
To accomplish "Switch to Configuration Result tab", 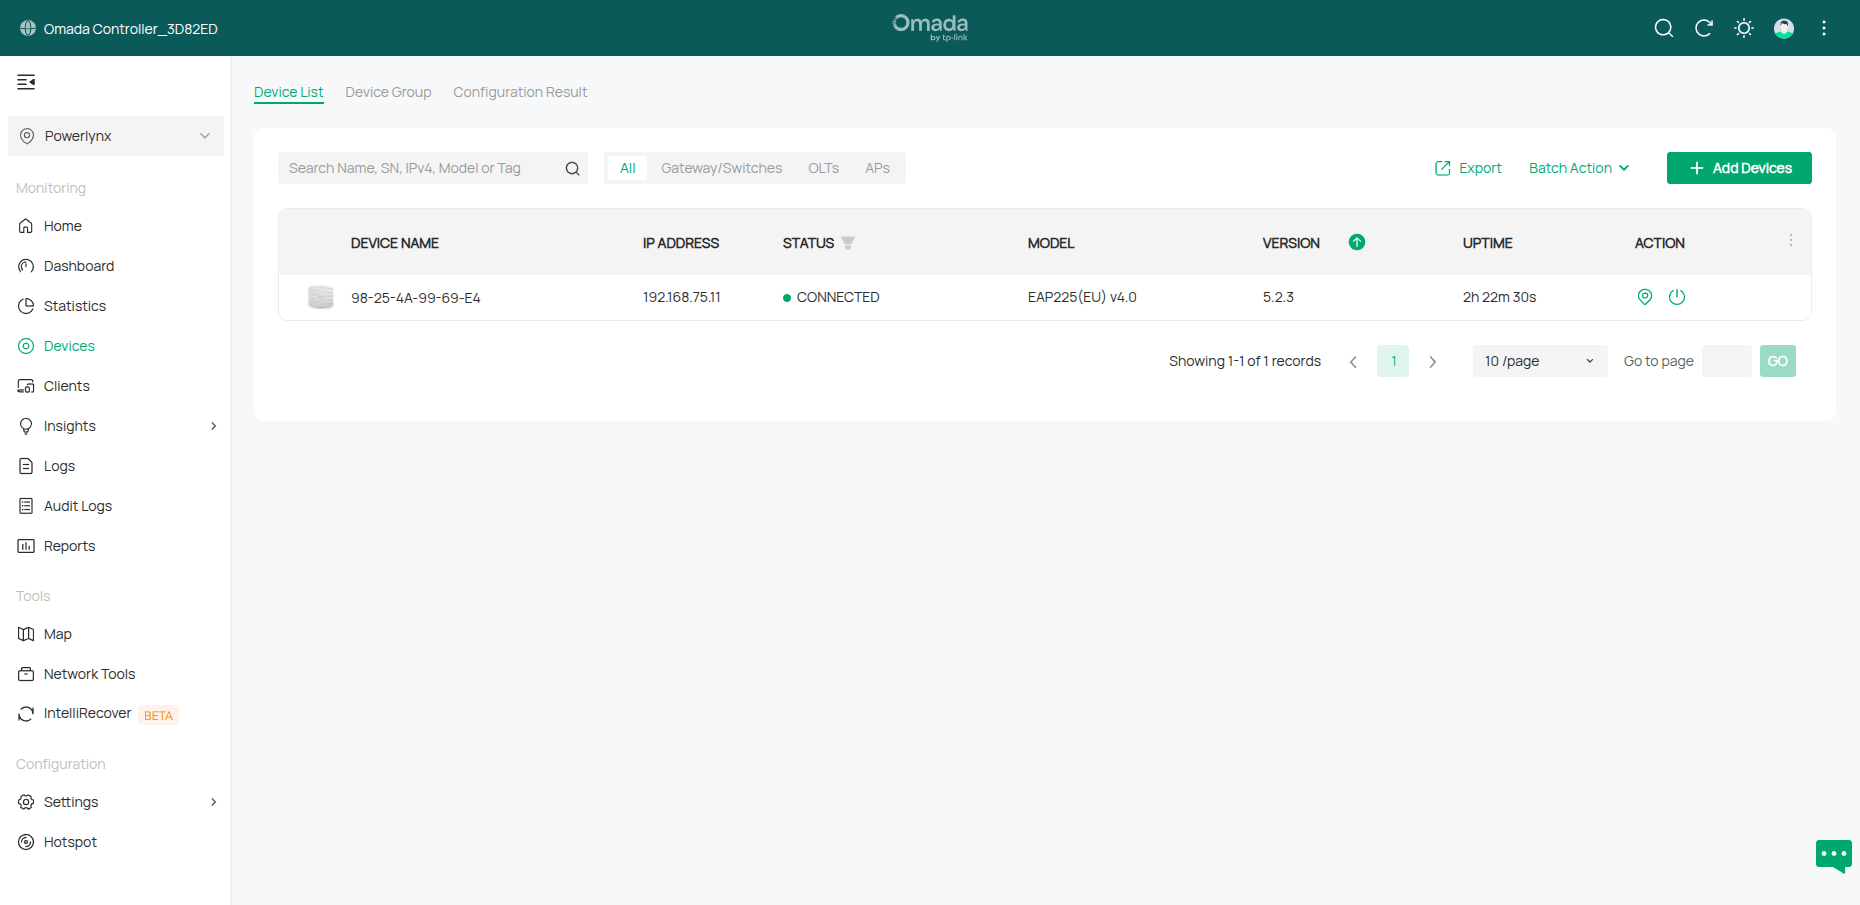I will (520, 92).
